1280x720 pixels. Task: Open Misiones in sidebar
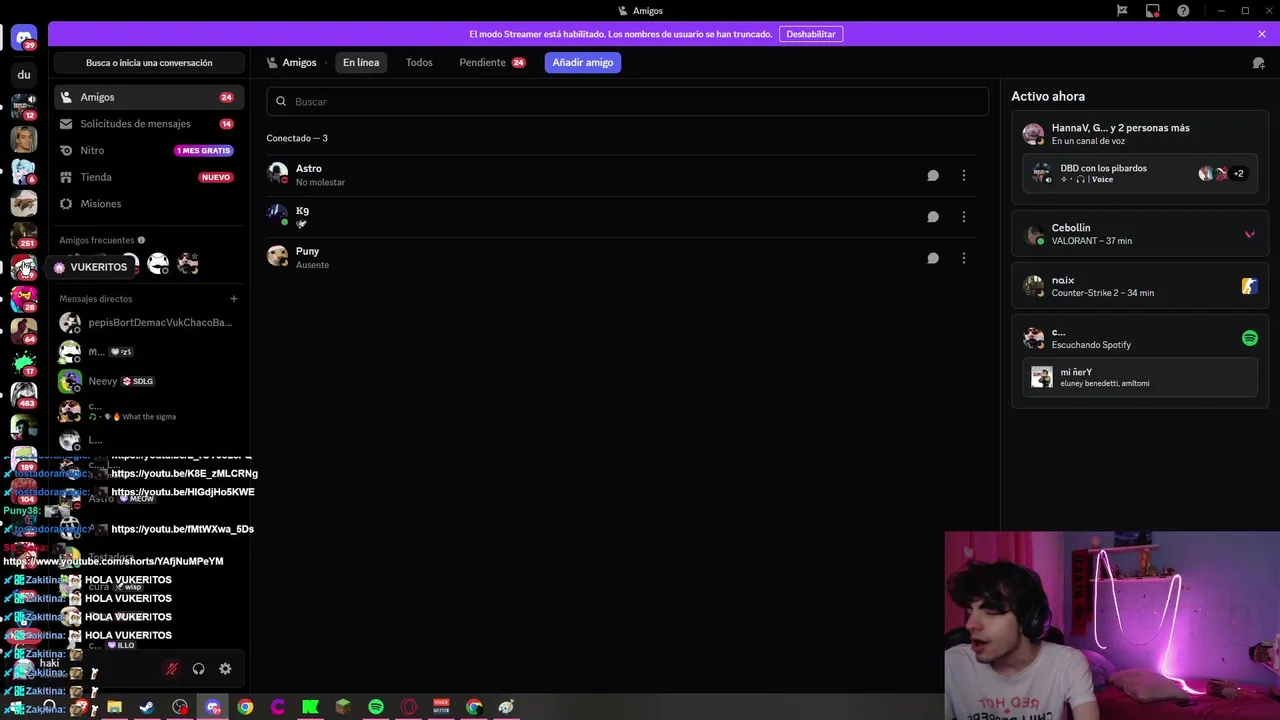[x=149, y=204]
